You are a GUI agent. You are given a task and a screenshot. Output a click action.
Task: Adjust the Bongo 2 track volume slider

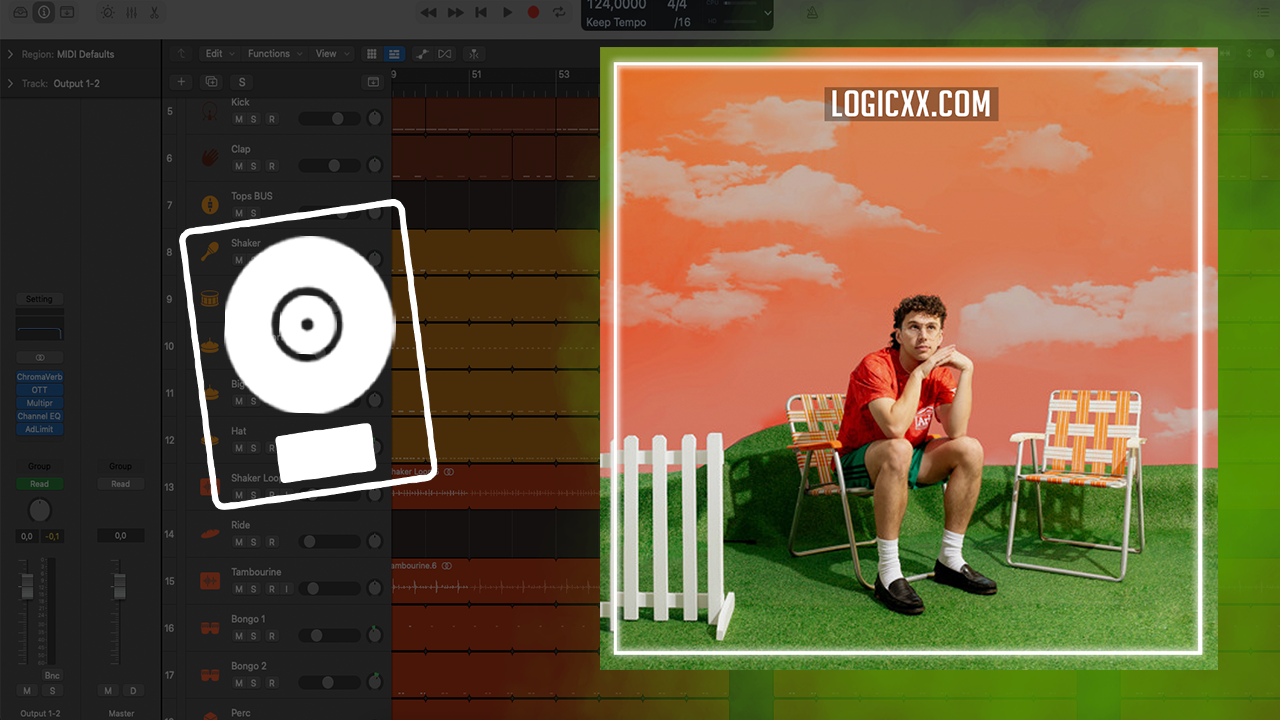329,683
